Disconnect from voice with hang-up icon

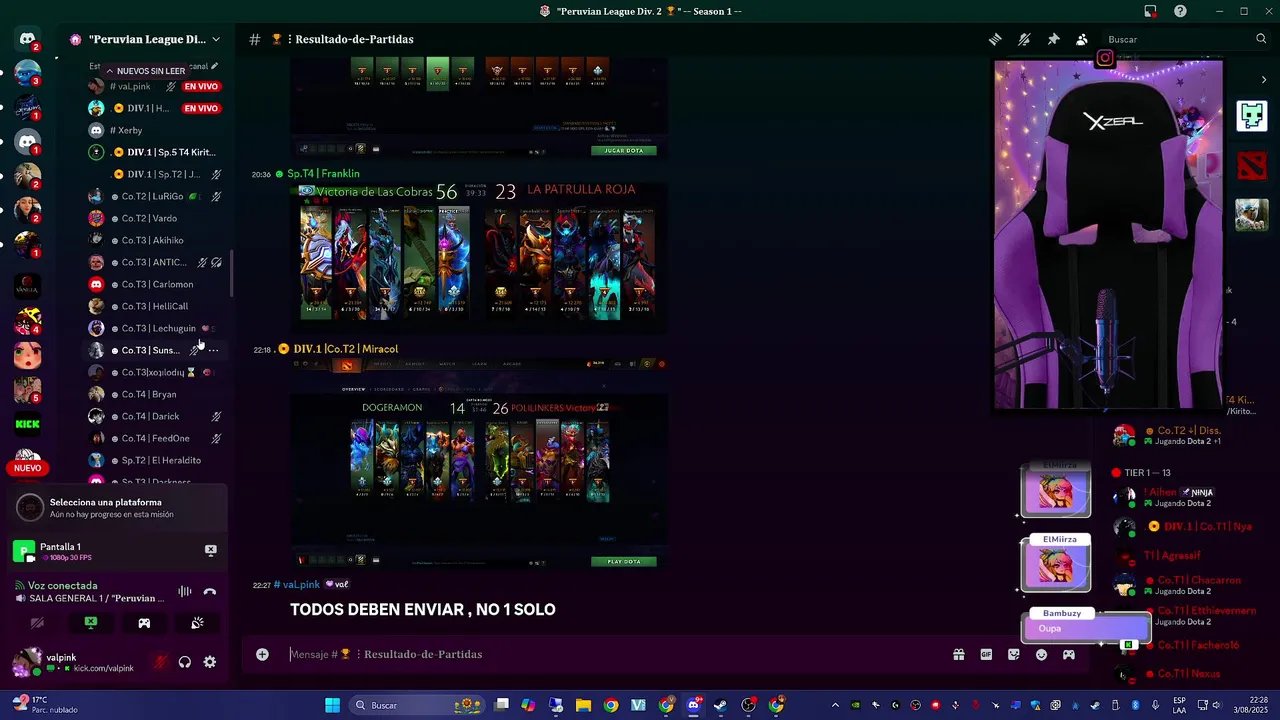coord(210,591)
